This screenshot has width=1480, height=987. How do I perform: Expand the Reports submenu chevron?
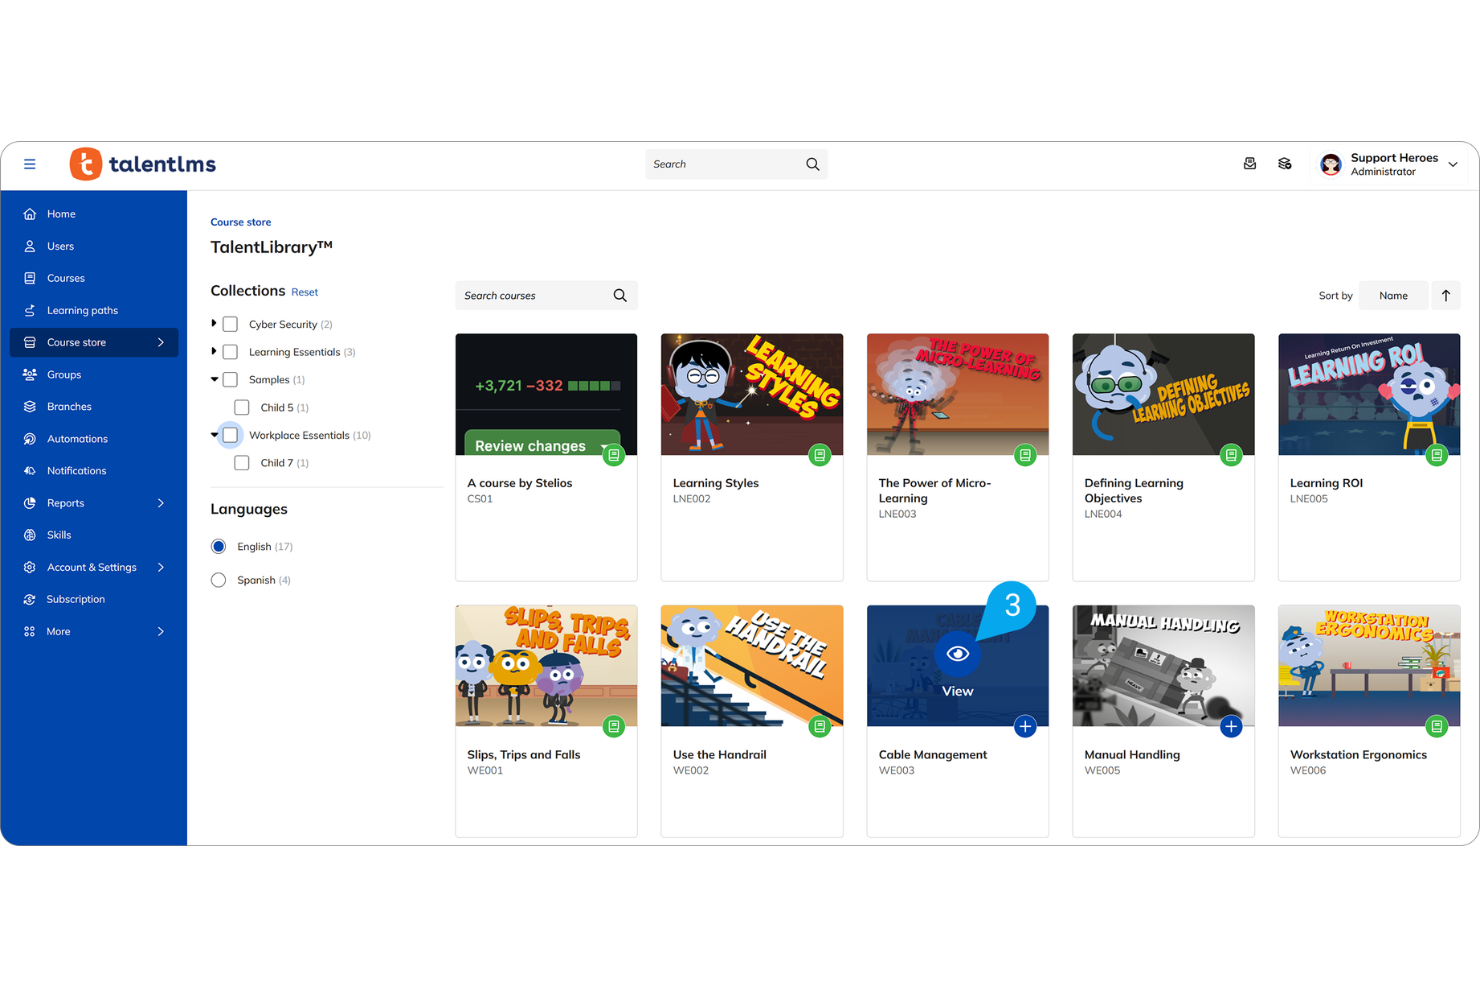160,503
